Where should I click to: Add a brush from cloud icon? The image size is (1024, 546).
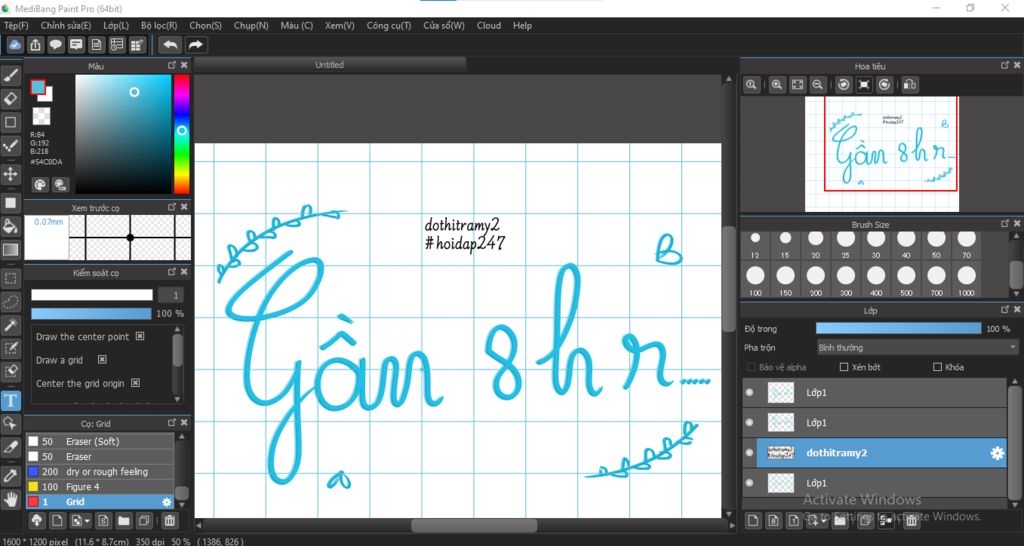37,521
